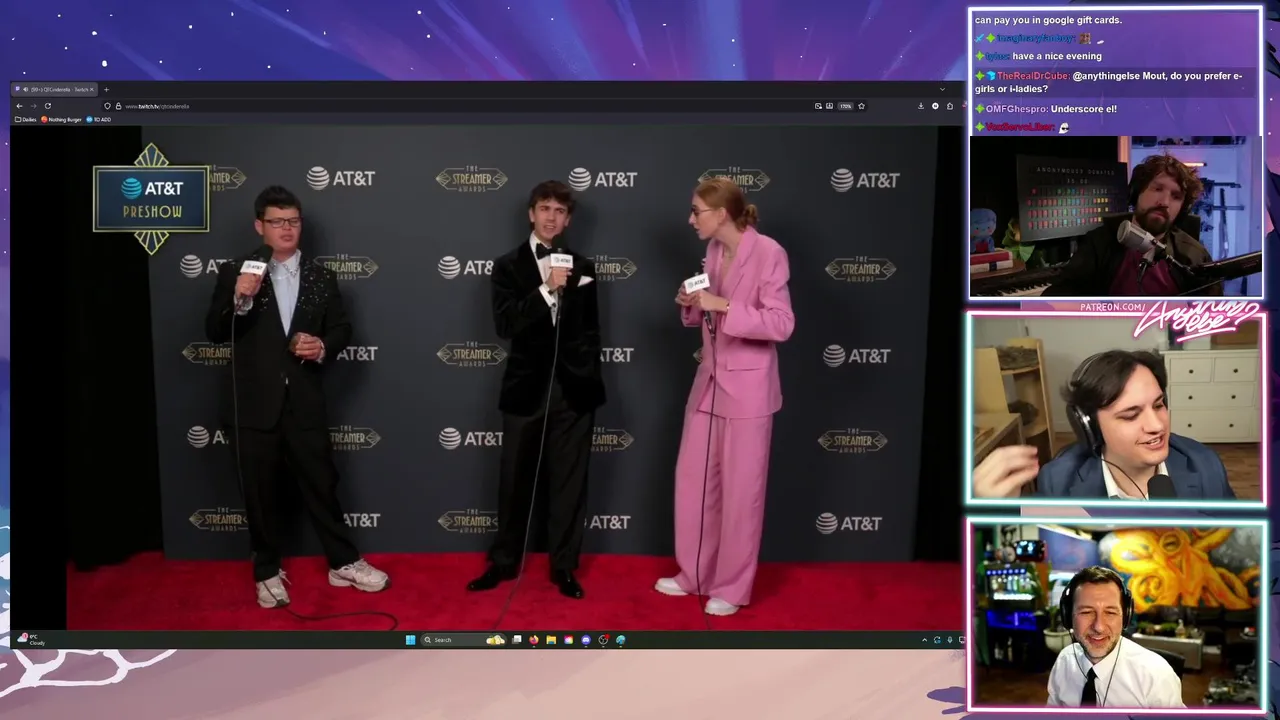This screenshot has height=720, width=1280.
Task: Open the tracking protection shield
Action: pyautogui.click(x=107, y=106)
